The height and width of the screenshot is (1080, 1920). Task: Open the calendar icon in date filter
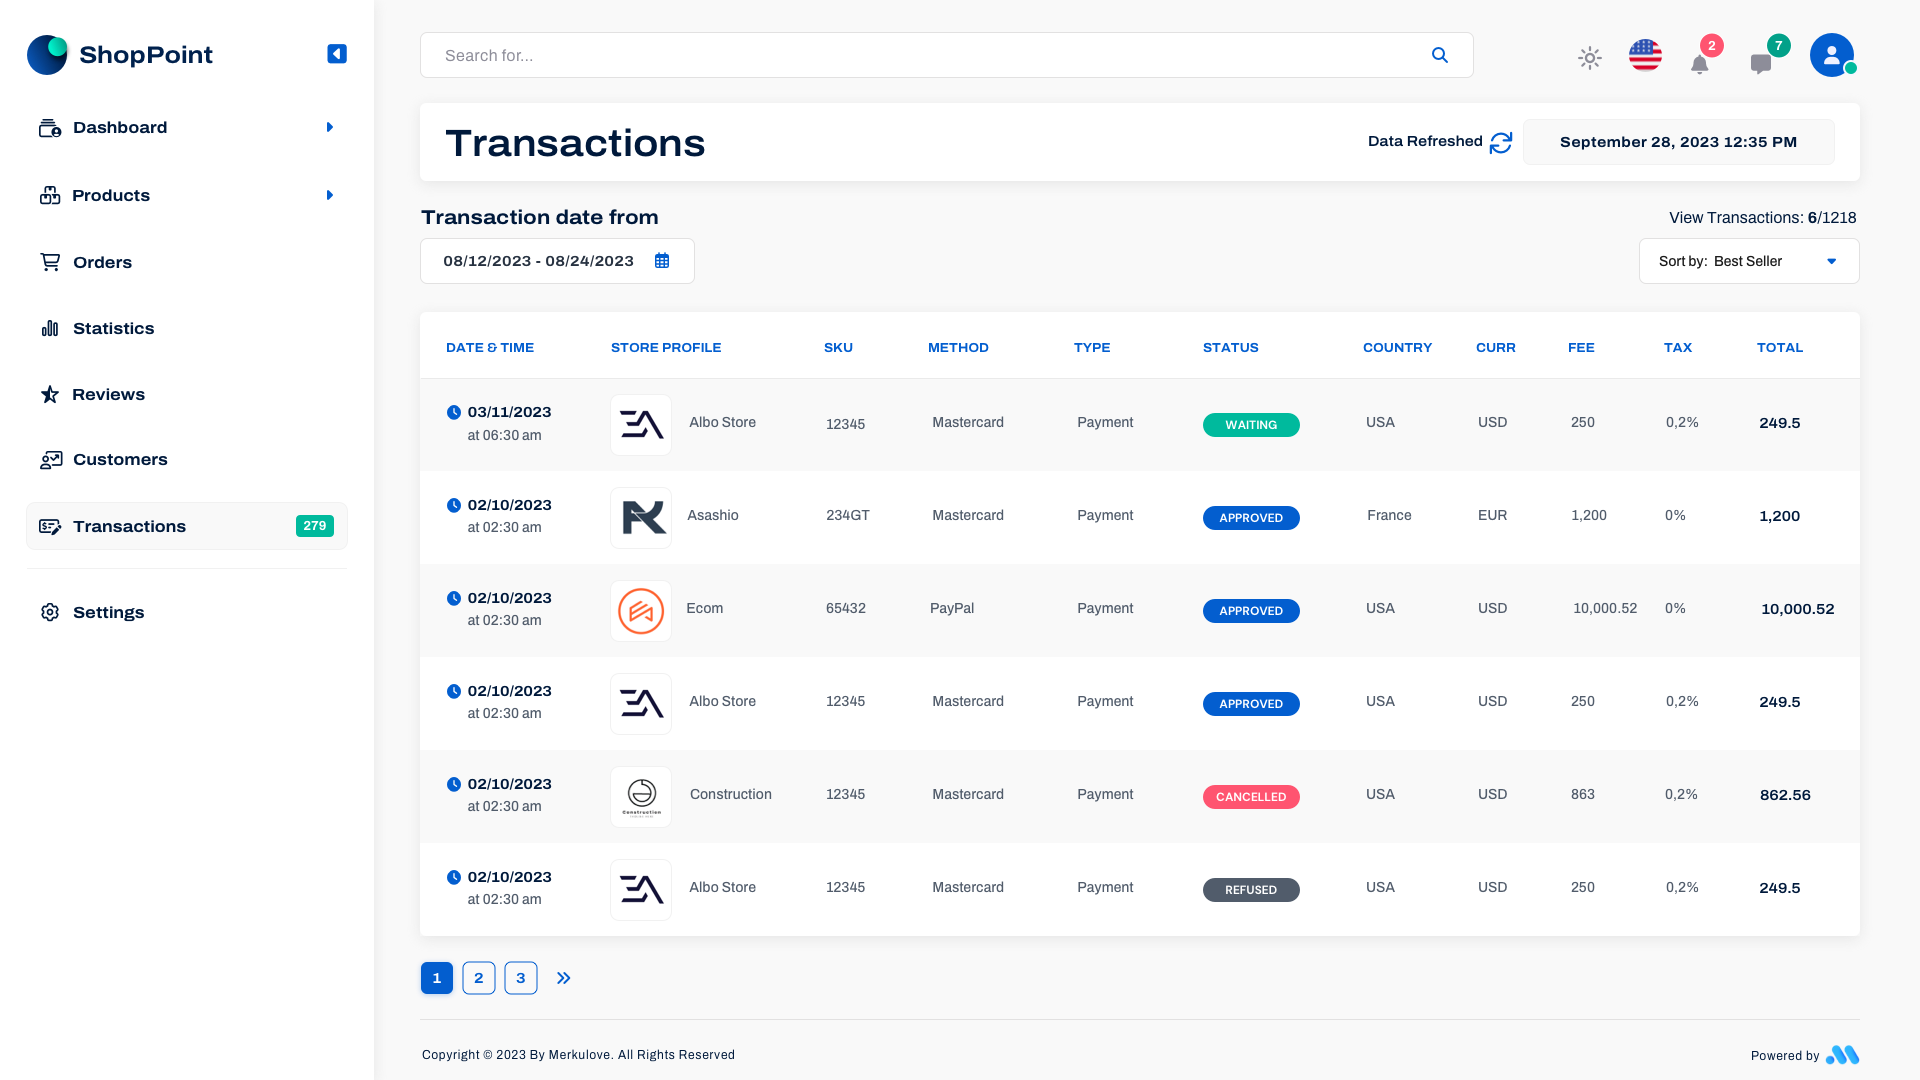[662, 260]
